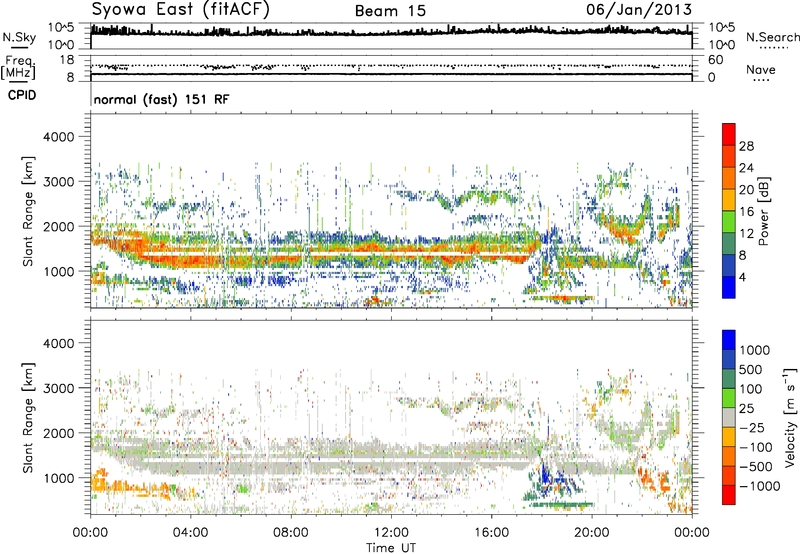Screen dimensions: 800x554
Task: Click the noise level trace in top panel
Action: pos(391,33)
